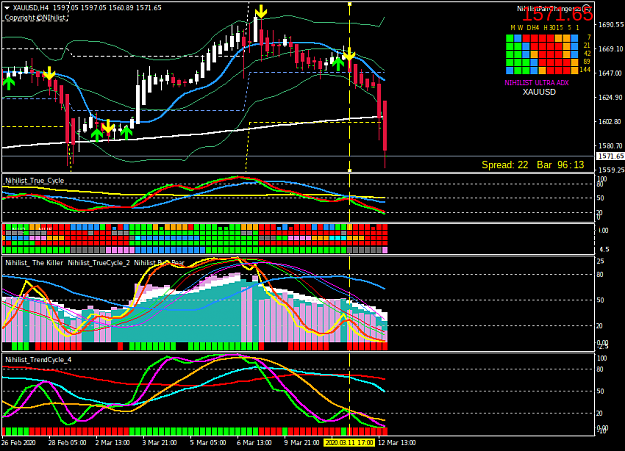Click the green cell for monthly period 7
The width and height of the screenshot is (625, 451).
(510, 38)
